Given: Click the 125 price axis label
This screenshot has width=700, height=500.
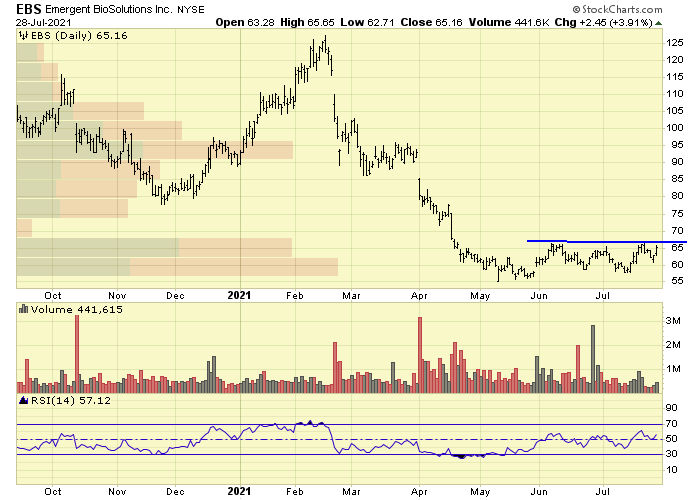Looking at the screenshot, I should [x=675, y=43].
